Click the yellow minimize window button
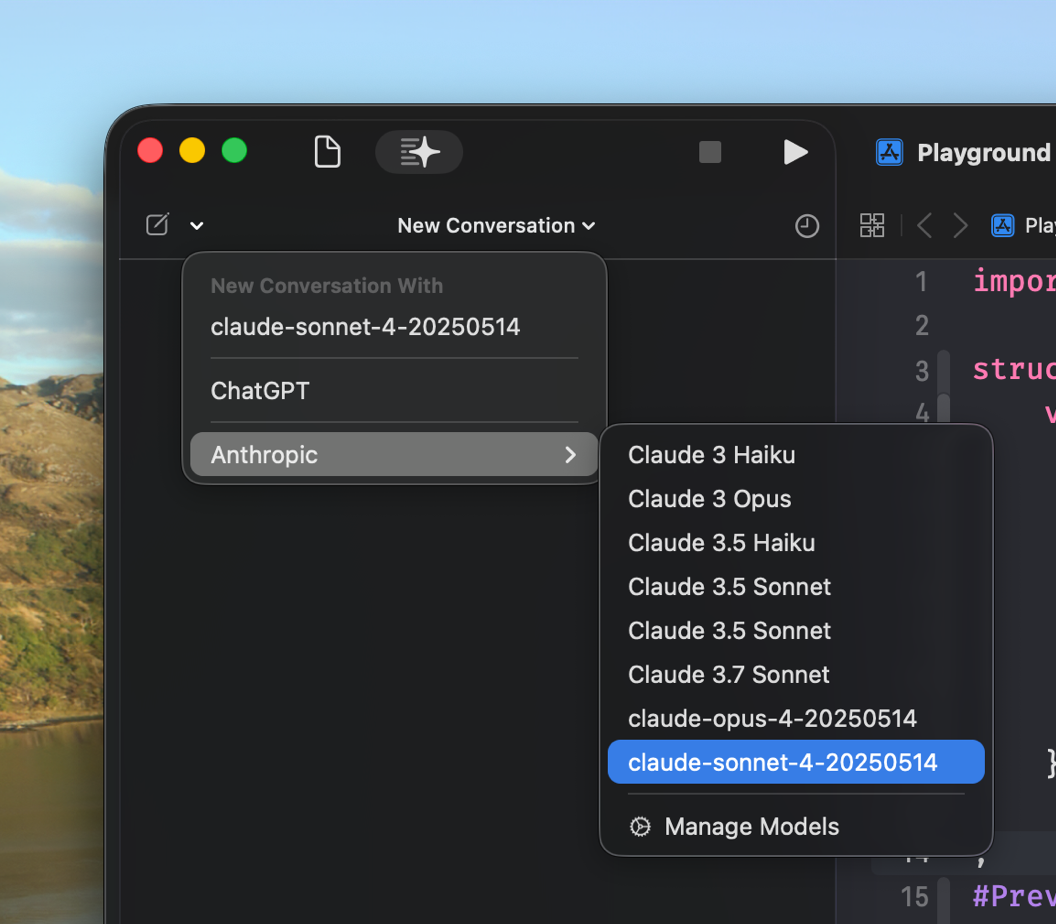 (192, 150)
